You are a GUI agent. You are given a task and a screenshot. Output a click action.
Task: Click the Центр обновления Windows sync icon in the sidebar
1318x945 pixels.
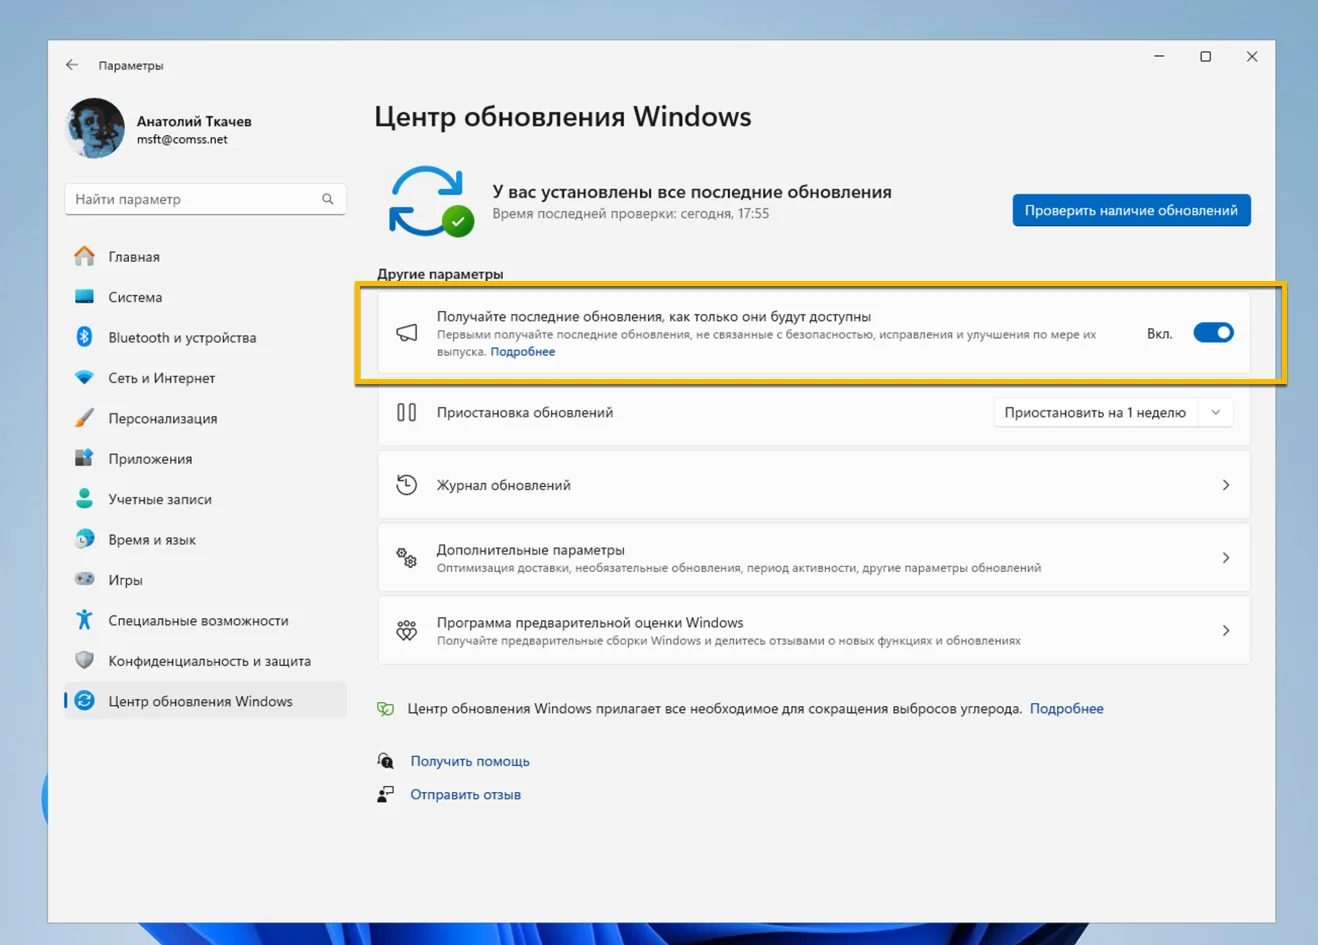(85, 701)
